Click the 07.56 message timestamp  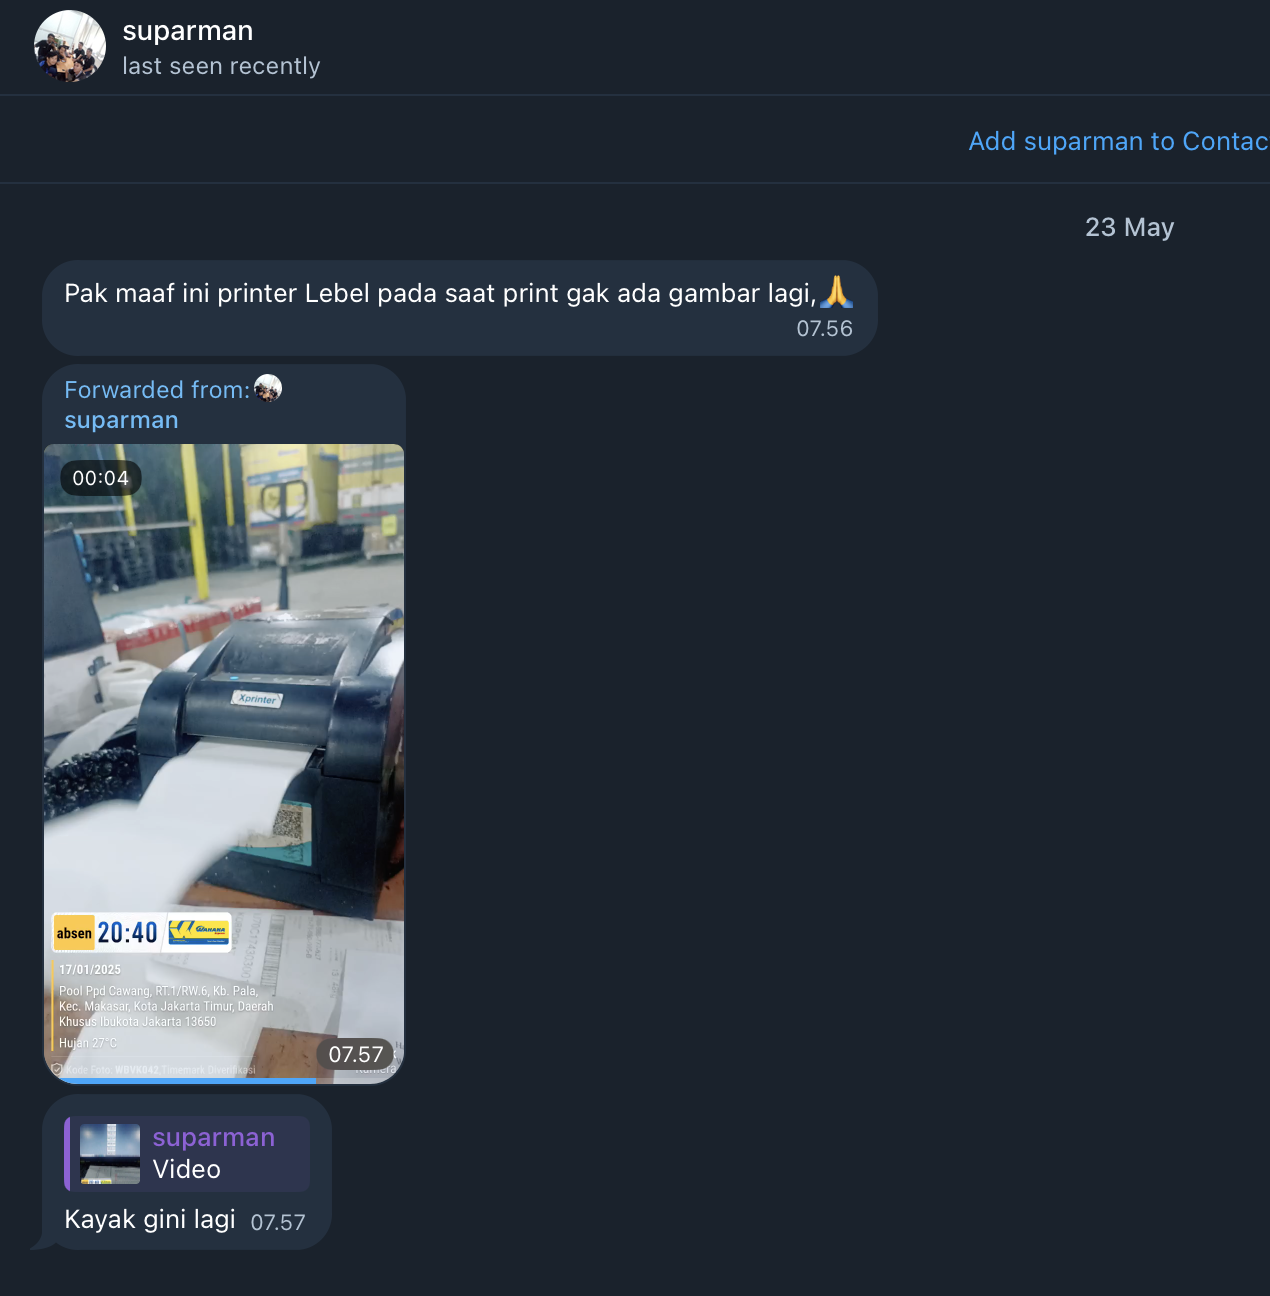824,328
